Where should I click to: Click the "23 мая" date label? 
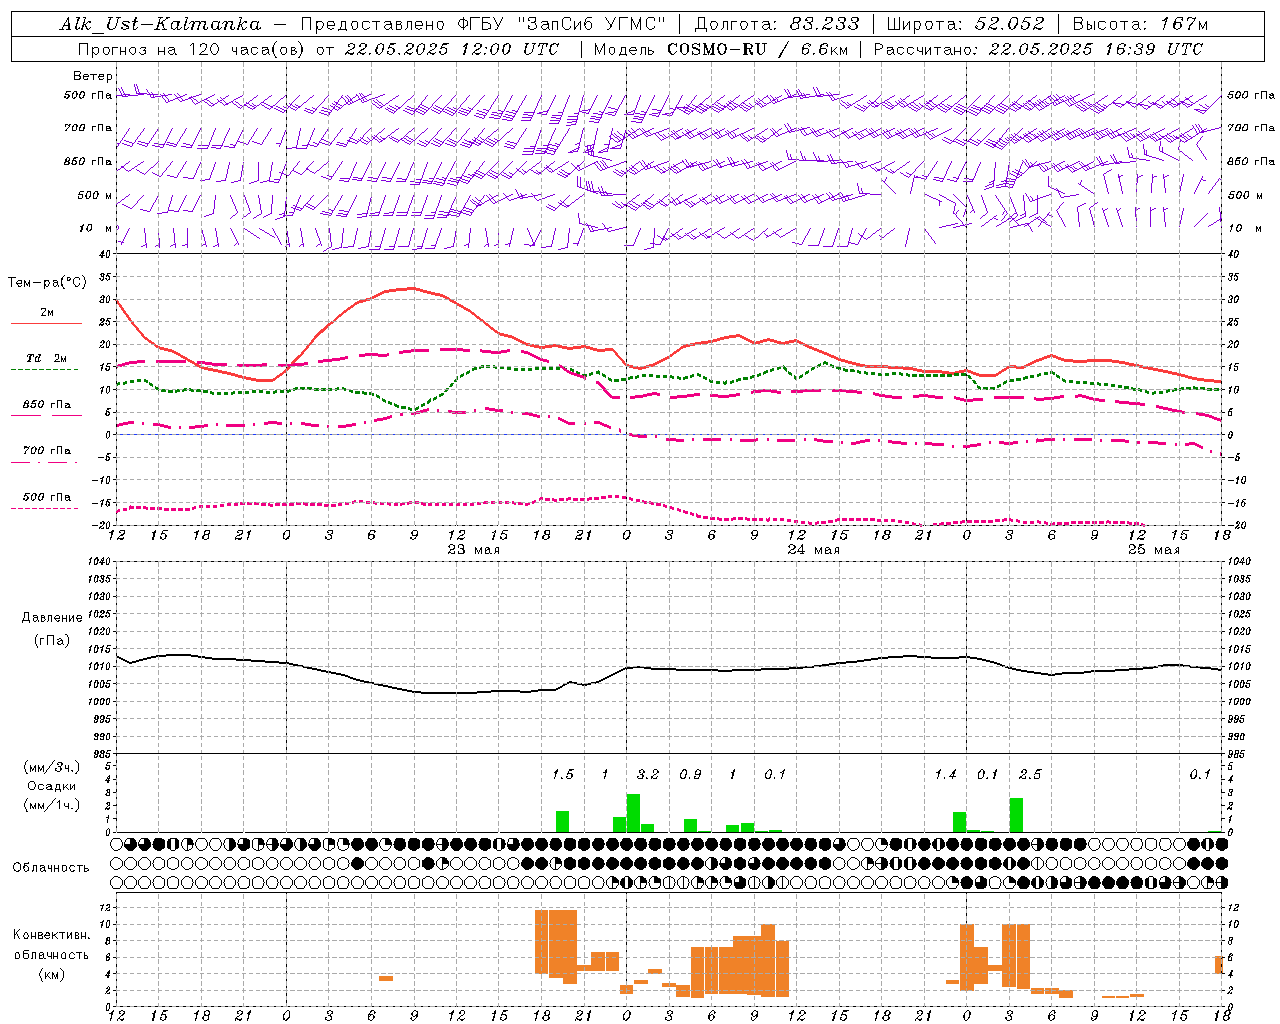tap(474, 549)
